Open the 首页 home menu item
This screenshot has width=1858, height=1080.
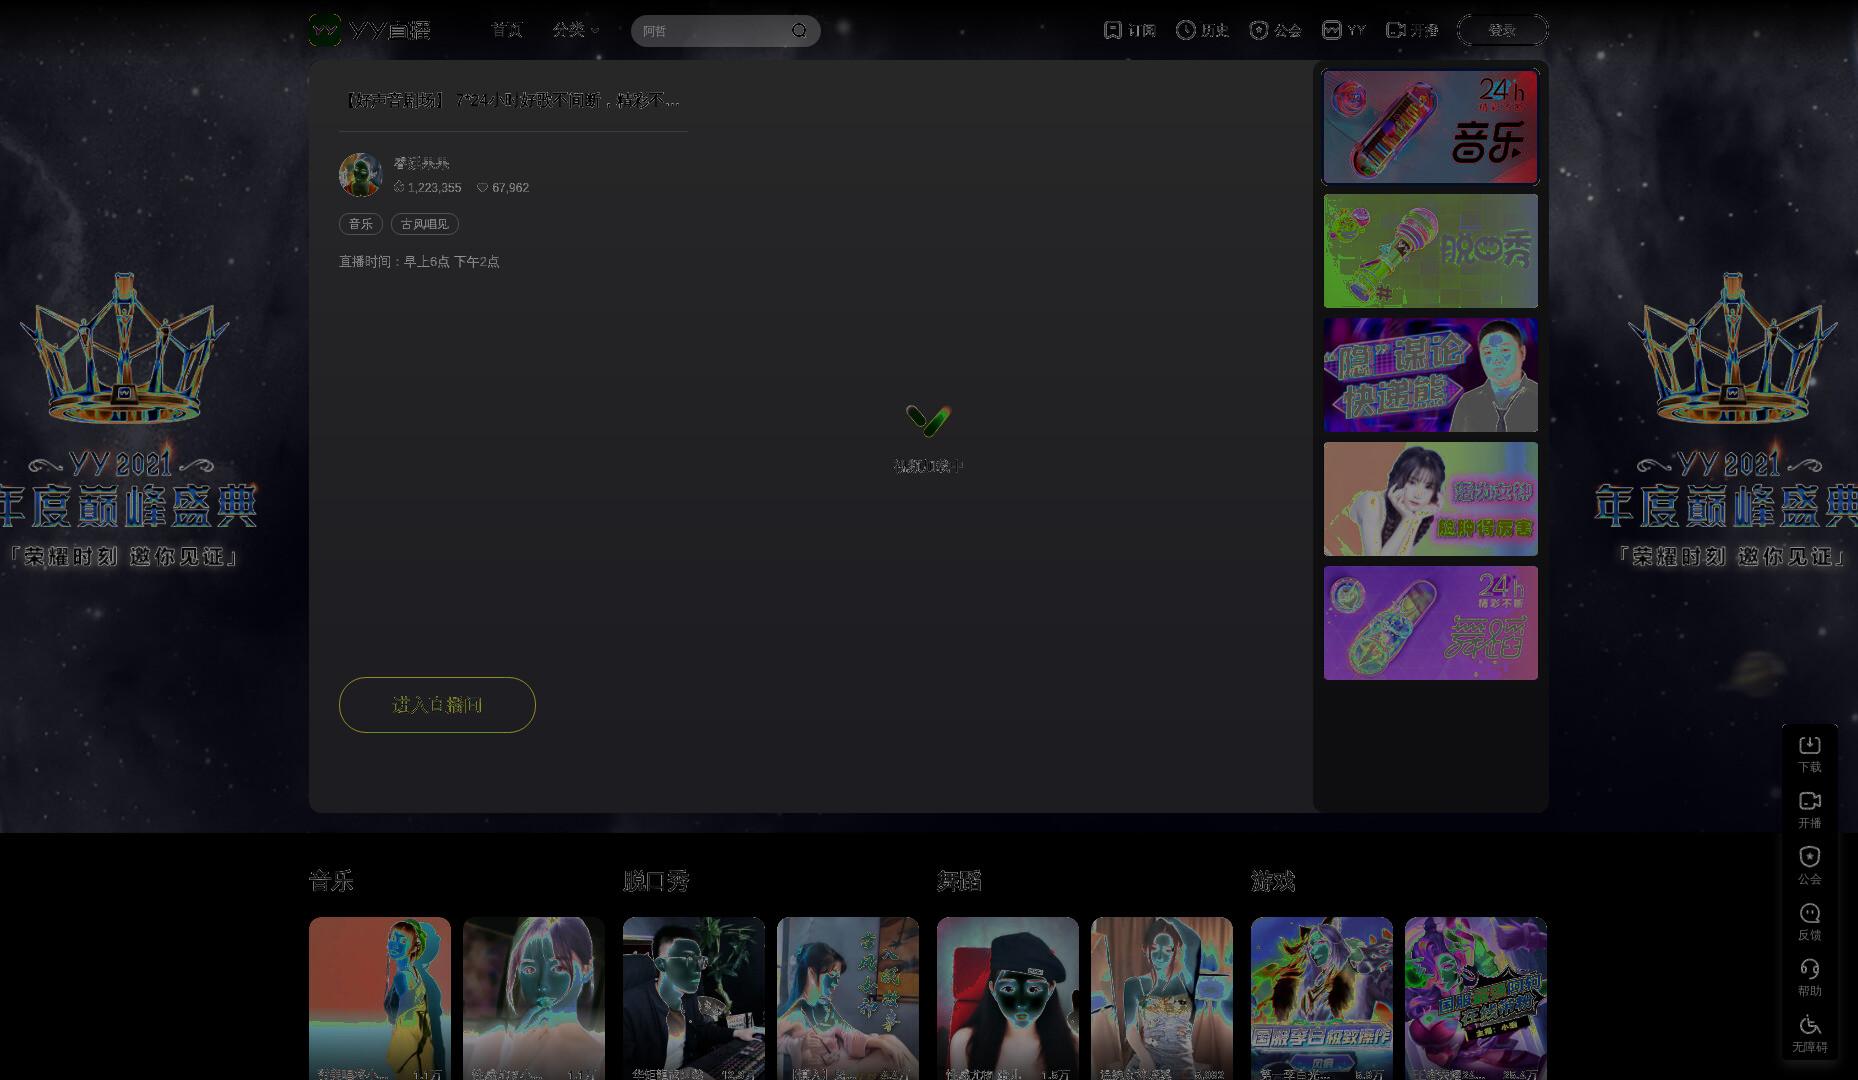(507, 30)
